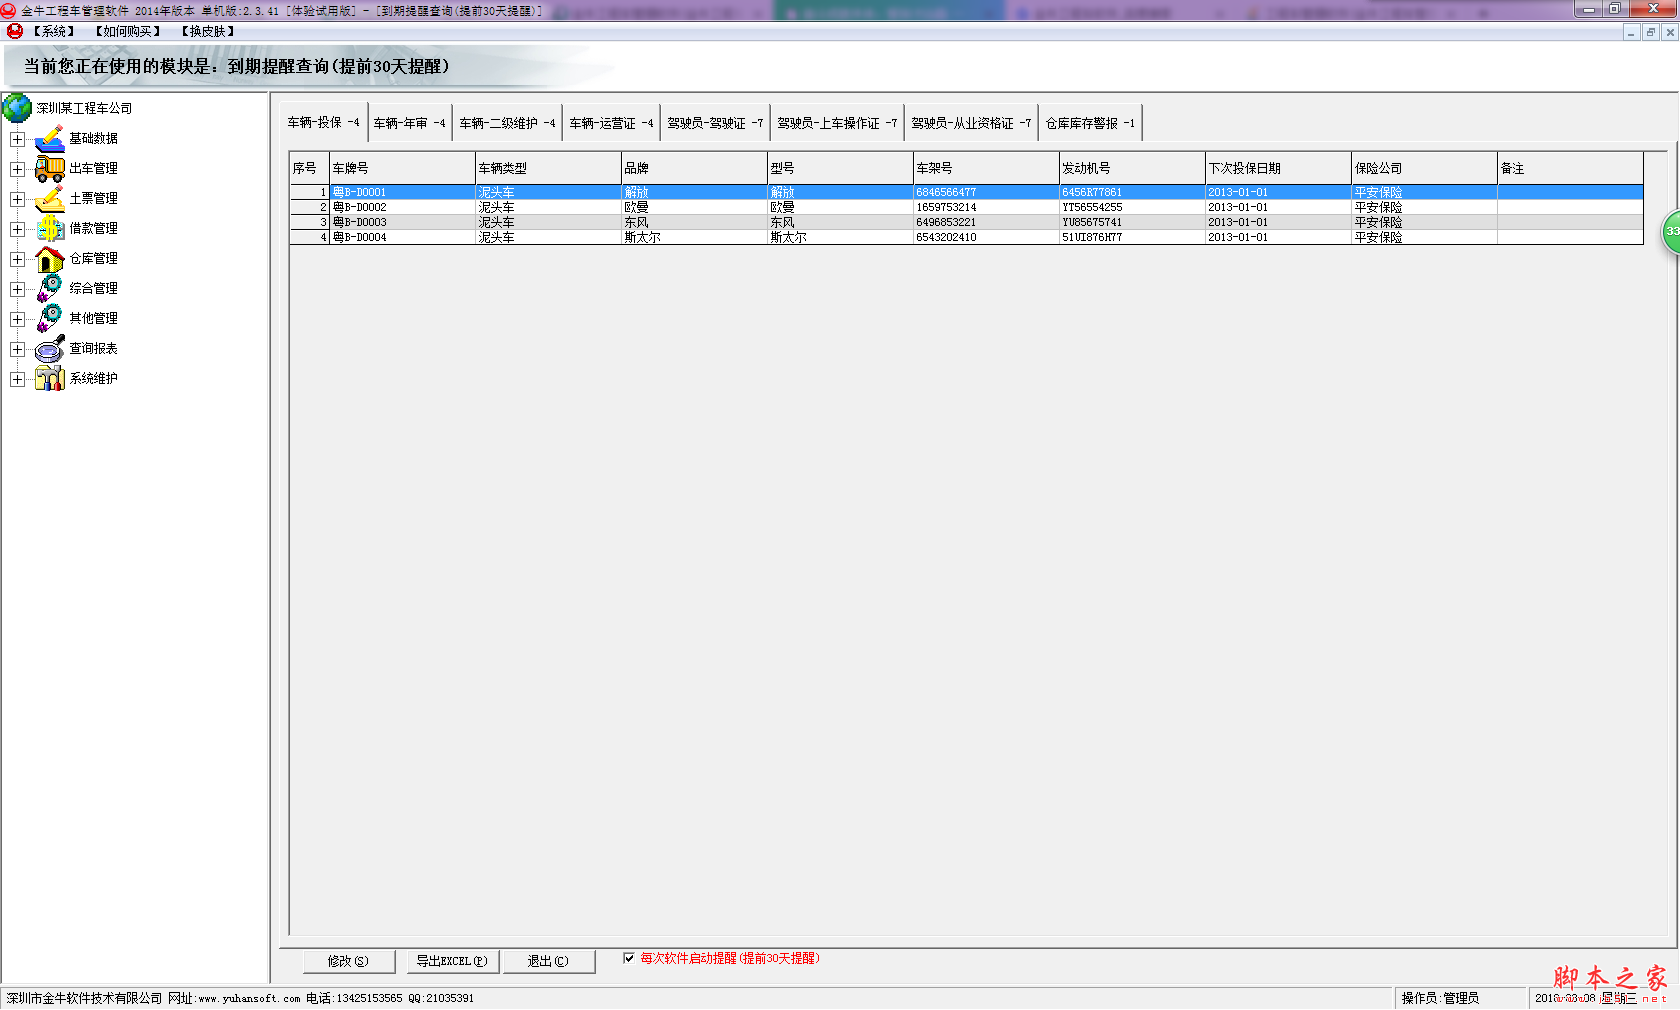Click the globe icon beside 深圳某工程车公司
The height and width of the screenshot is (1010, 1680).
click(x=17, y=108)
